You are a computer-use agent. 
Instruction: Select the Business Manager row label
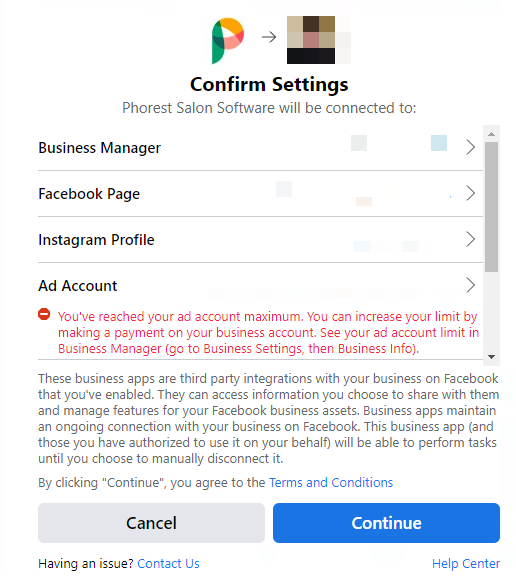(x=100, y=148)
